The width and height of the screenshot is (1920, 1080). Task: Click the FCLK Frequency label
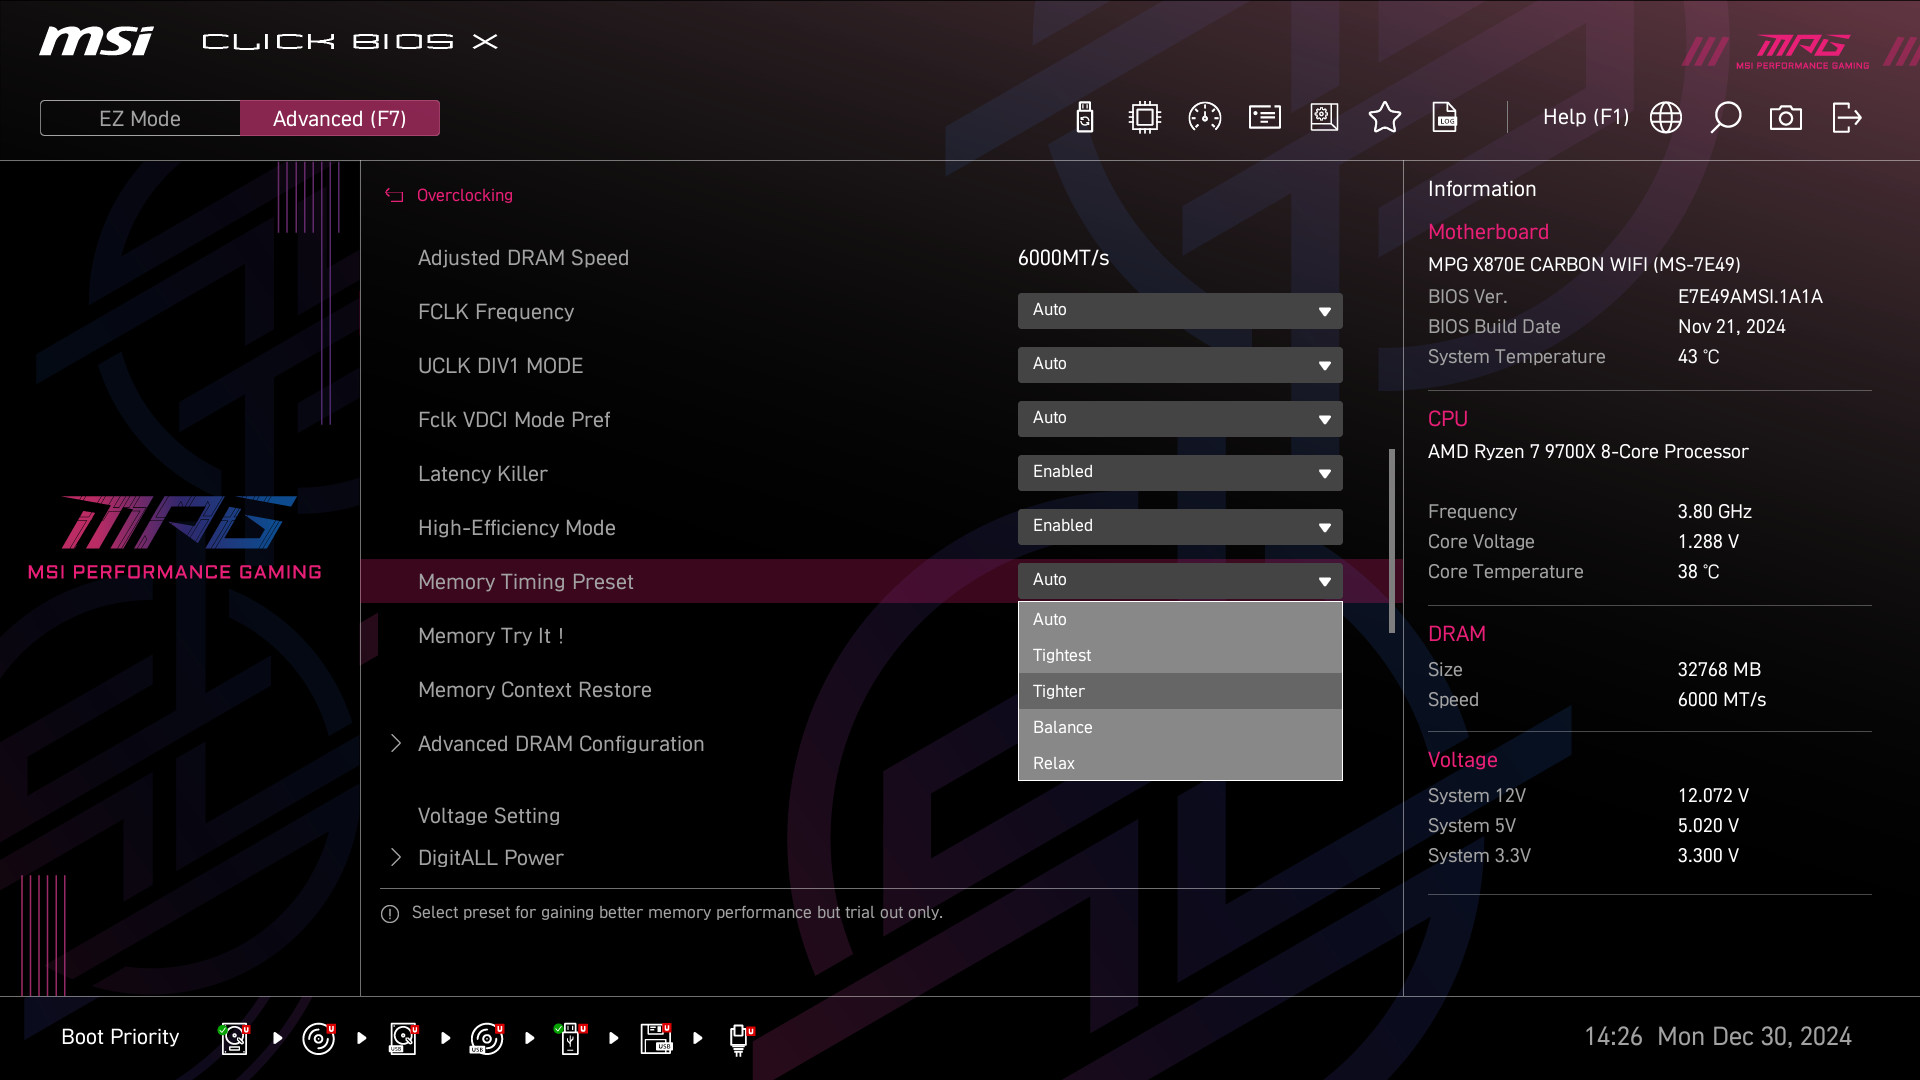[496, 312]
